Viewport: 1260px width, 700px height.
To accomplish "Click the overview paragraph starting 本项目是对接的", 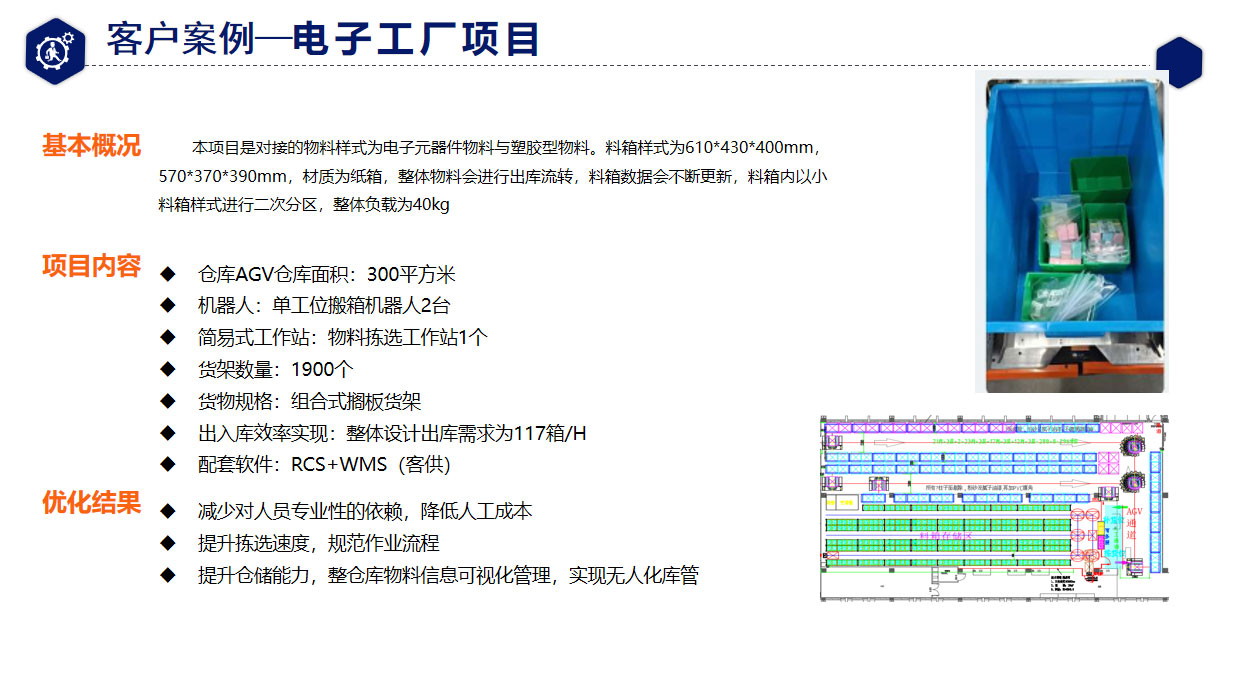I will [492, 176].
